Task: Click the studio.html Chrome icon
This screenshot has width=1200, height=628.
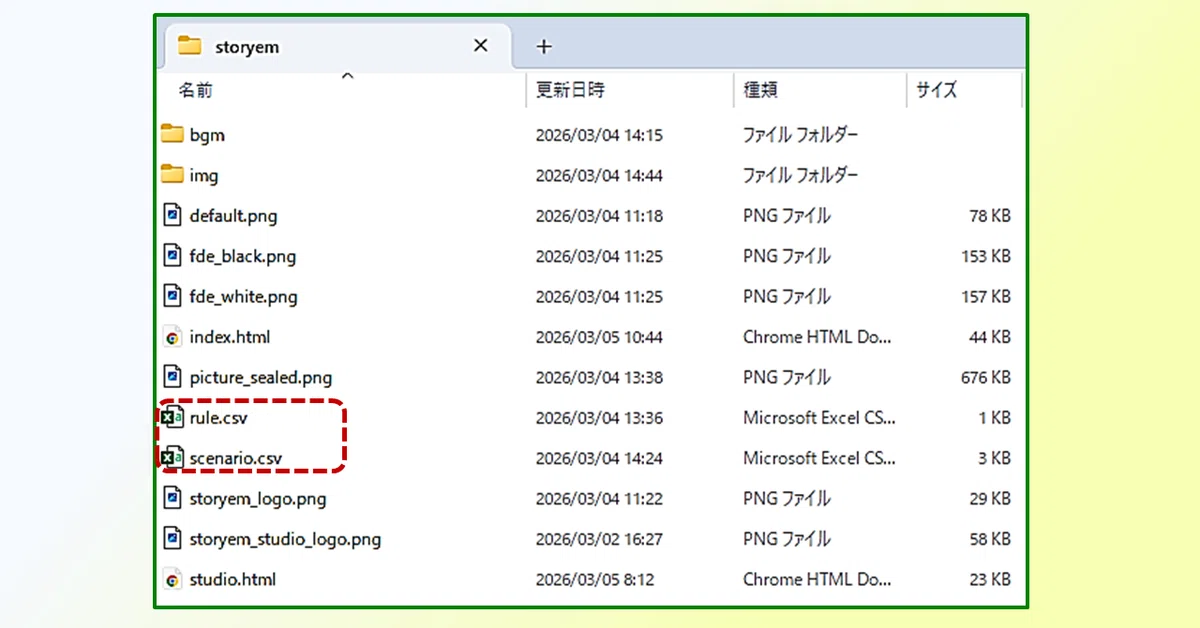Action: (172, 579)
